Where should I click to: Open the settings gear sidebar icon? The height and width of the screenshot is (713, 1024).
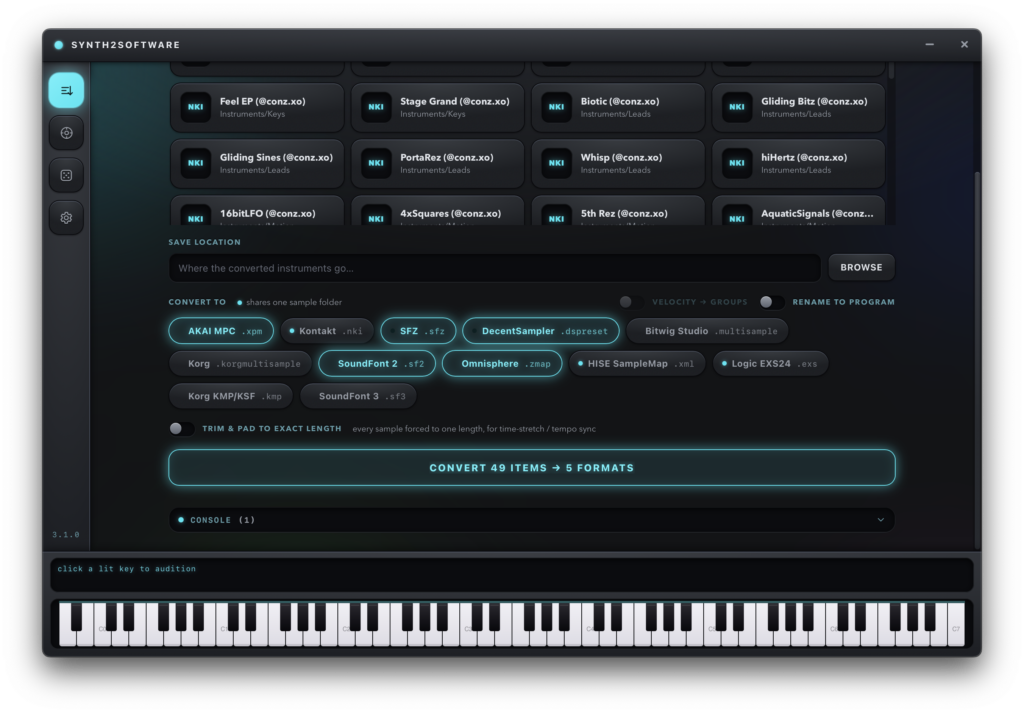(x=66, y=217)
